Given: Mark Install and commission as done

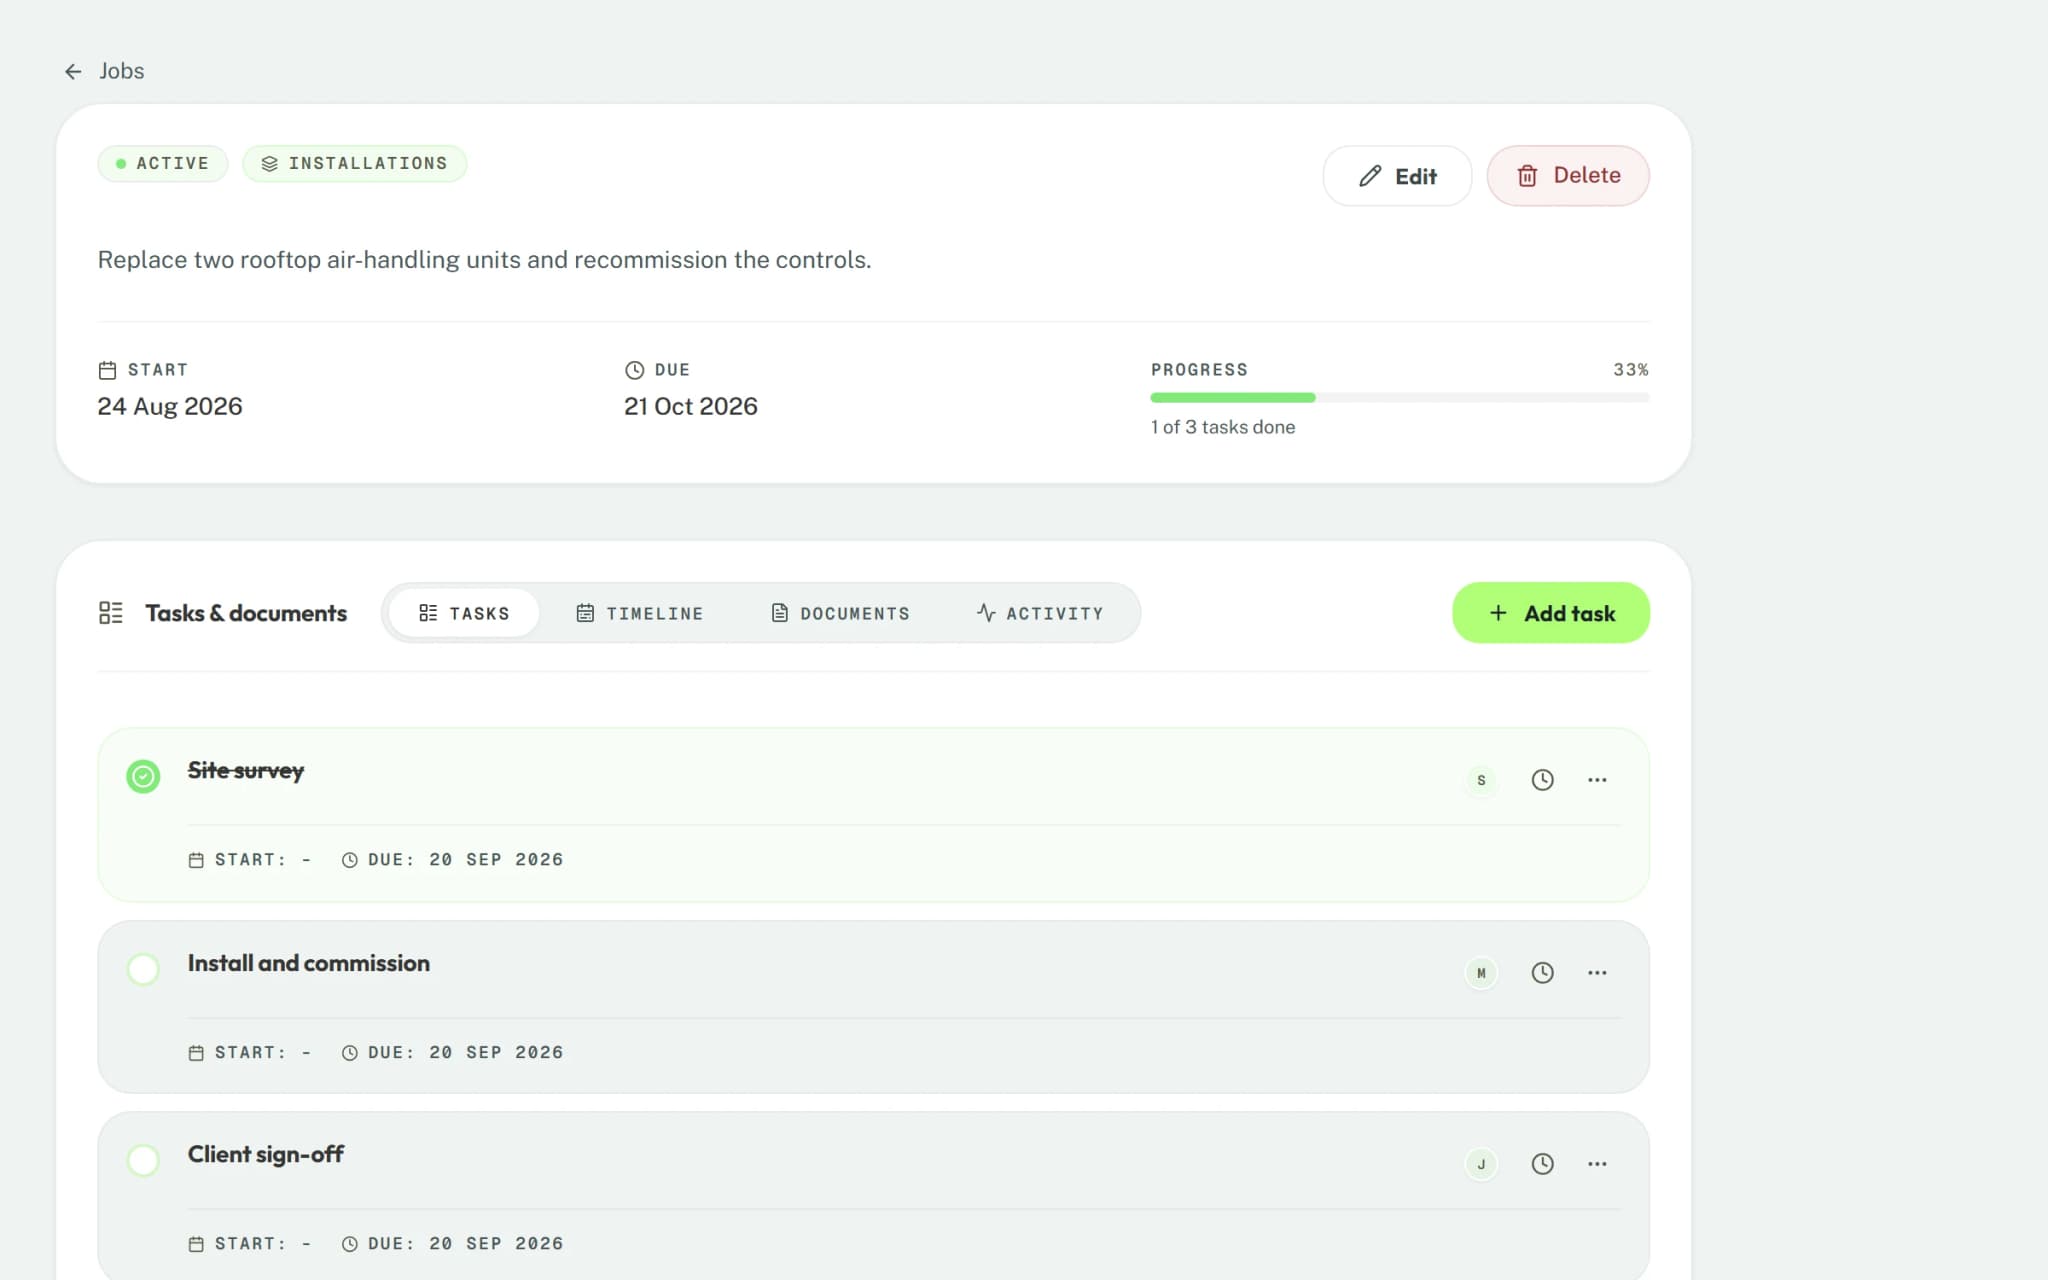Looking at the screenshot, I should coord(143,969).
